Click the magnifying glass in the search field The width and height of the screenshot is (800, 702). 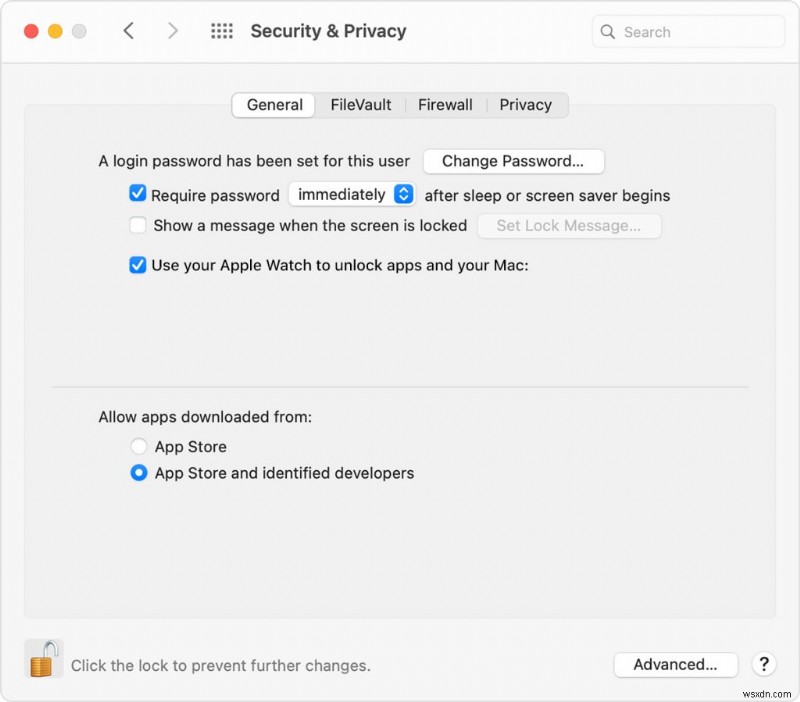coord(608,32)
